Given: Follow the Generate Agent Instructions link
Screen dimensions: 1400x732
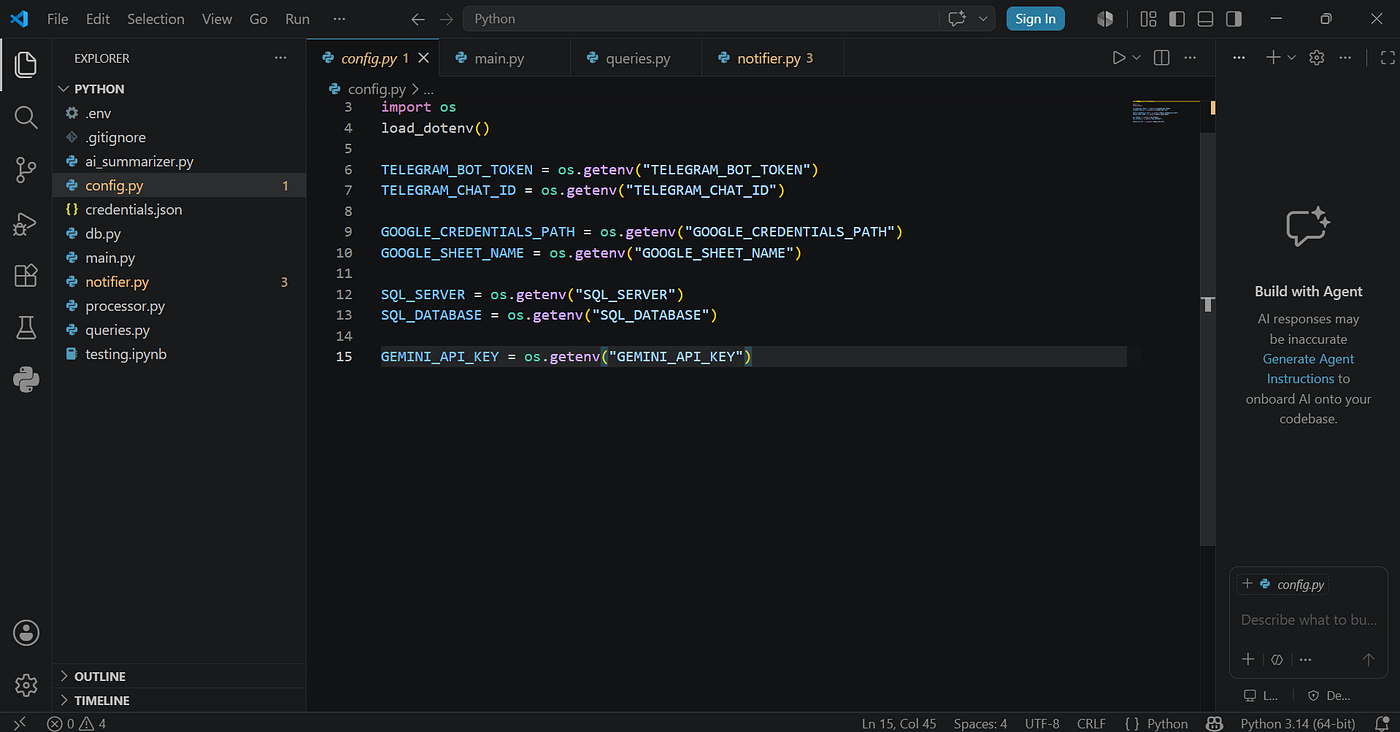Looking at the screenshot, I should pos(1308,369).
